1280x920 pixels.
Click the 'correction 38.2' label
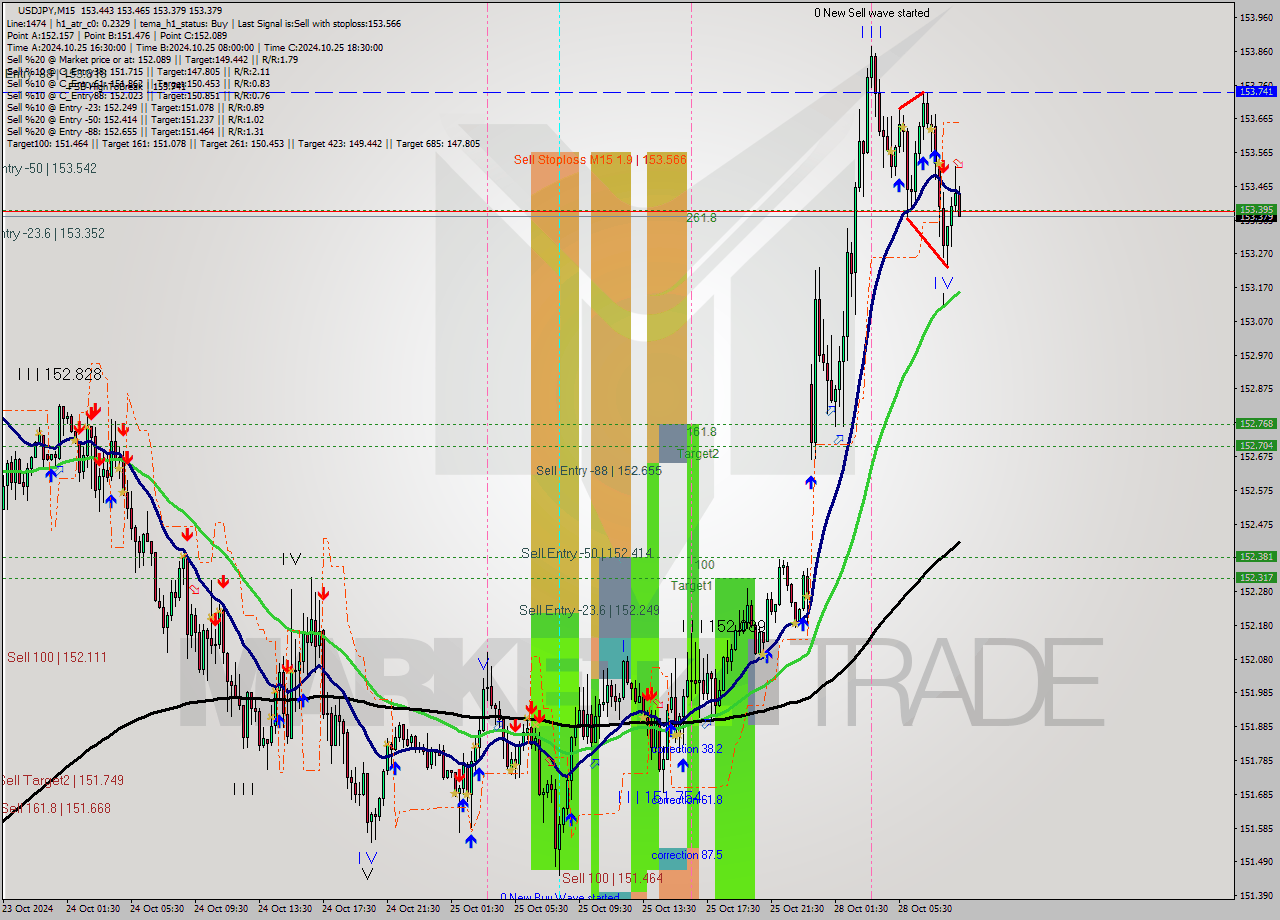[687, 749]
